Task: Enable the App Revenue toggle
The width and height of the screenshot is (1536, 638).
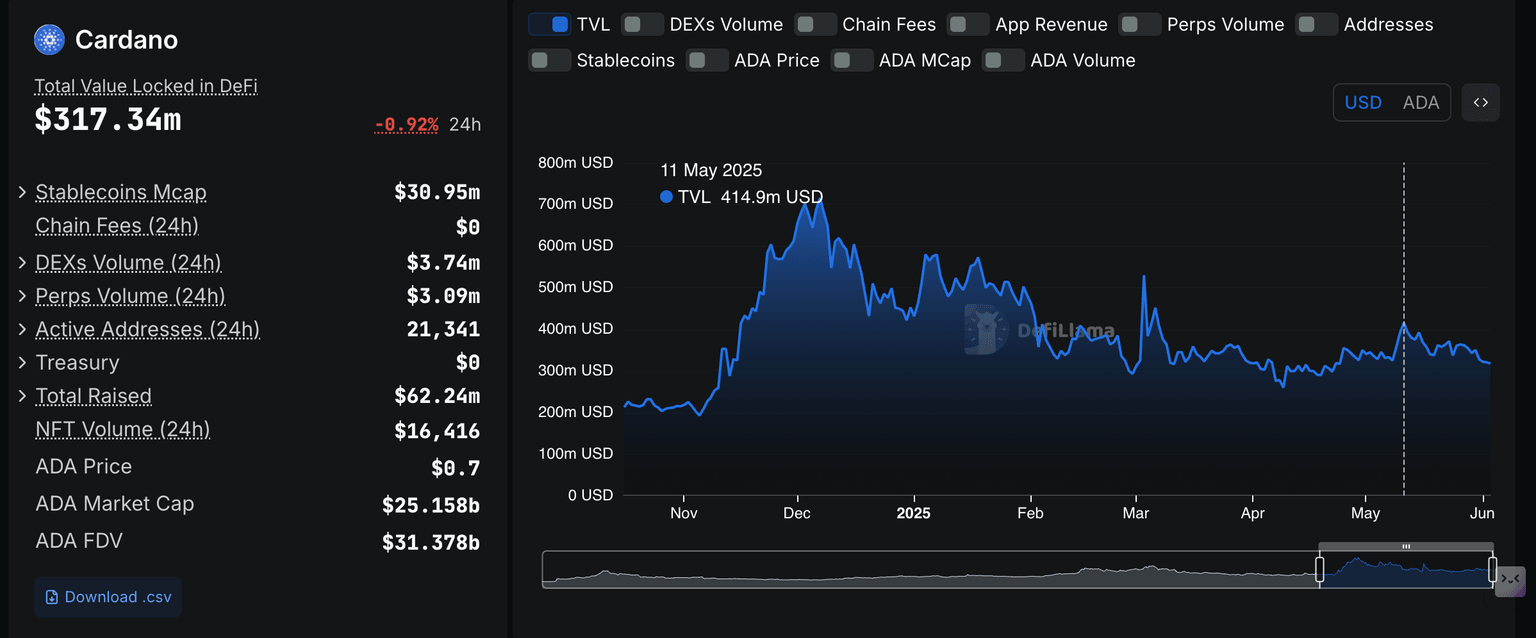Action: click(x=968, y=24)
